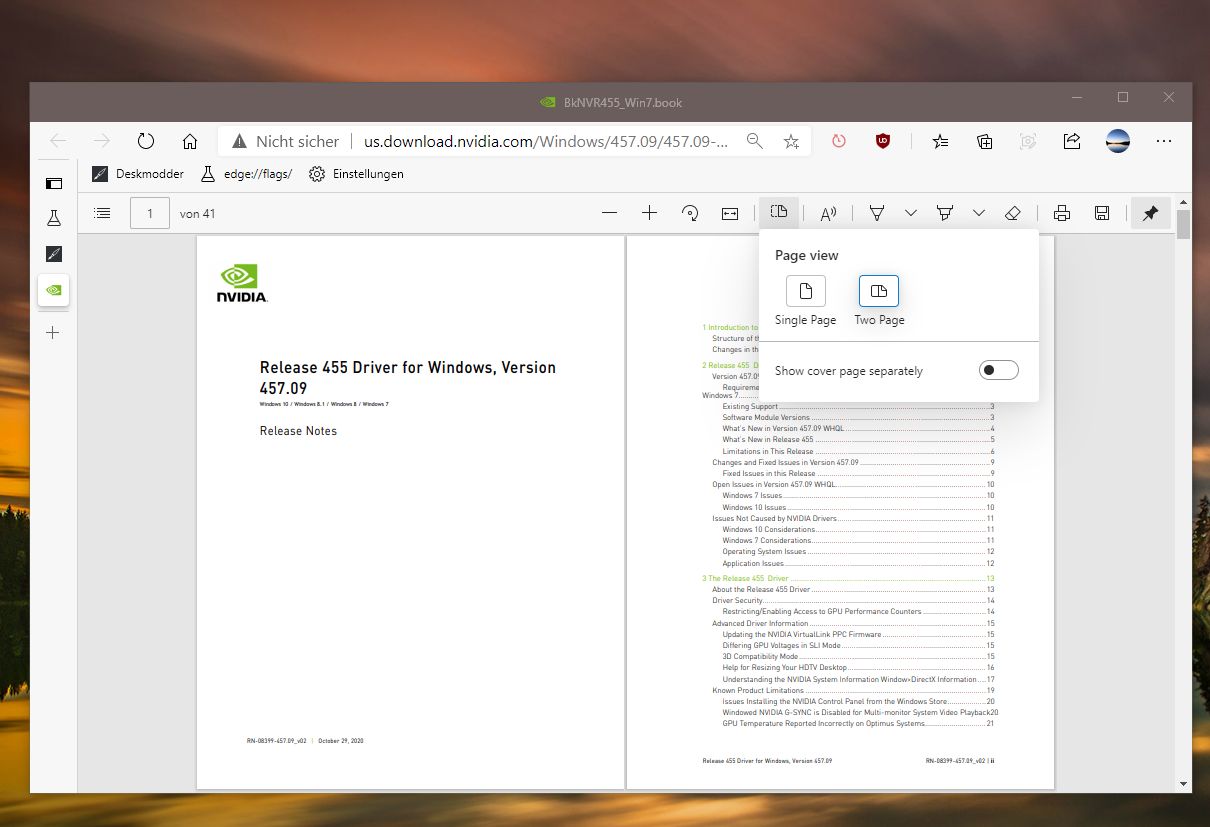Viewport: 1210px width, 827px height.
Task: Click the 'Nicht sicher' security warning
Action: [286, 142]
